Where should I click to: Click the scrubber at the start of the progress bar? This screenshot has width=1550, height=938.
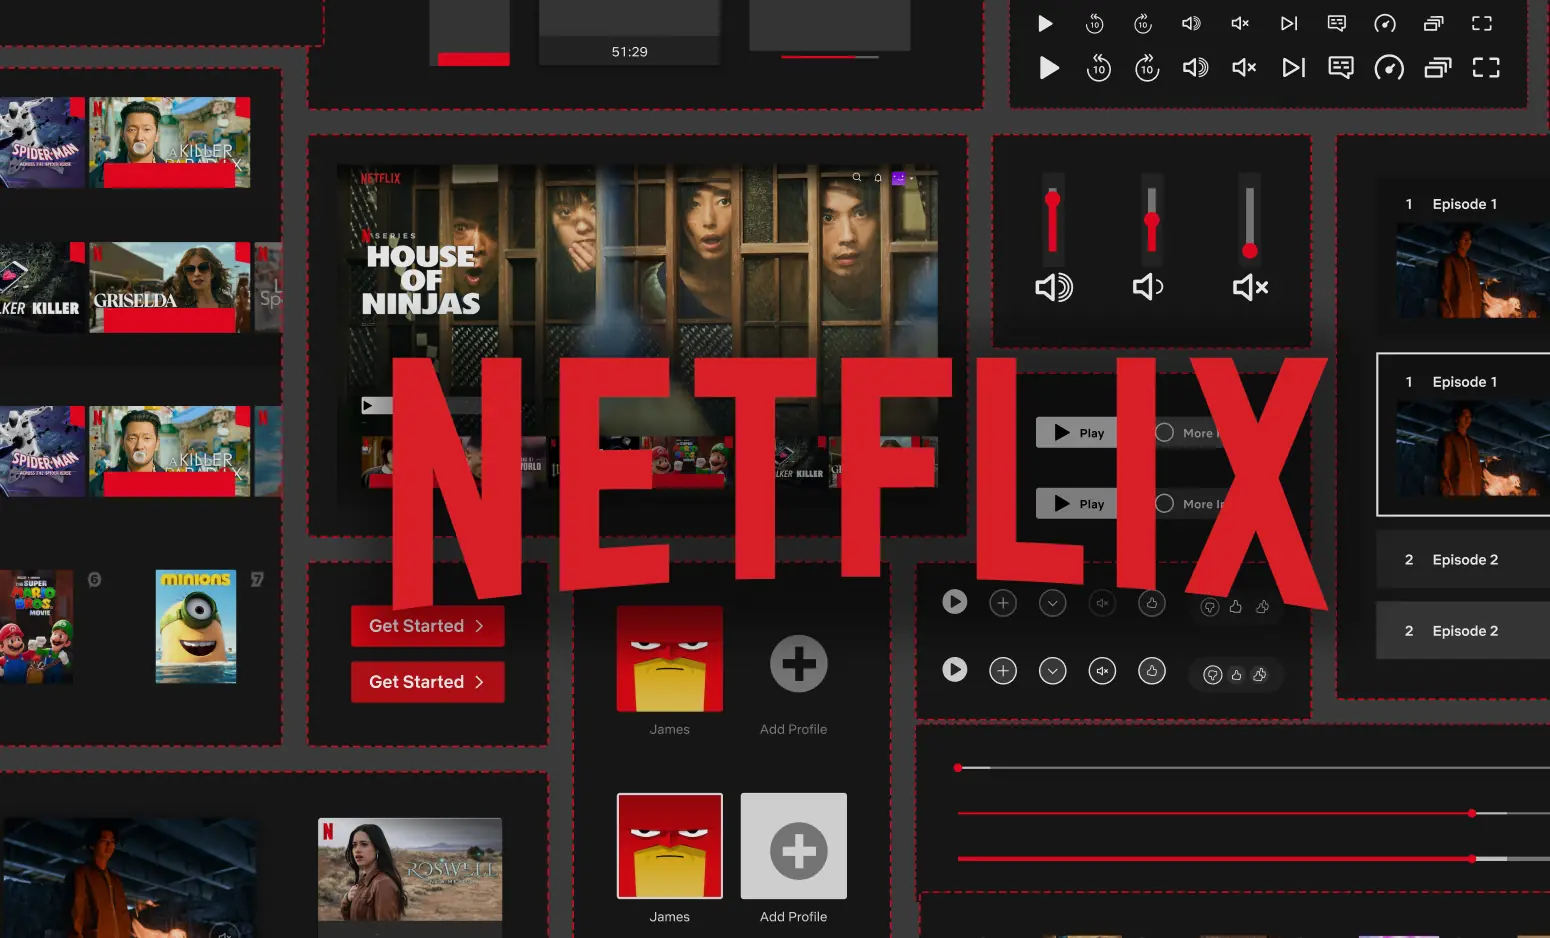coord(958,768)
